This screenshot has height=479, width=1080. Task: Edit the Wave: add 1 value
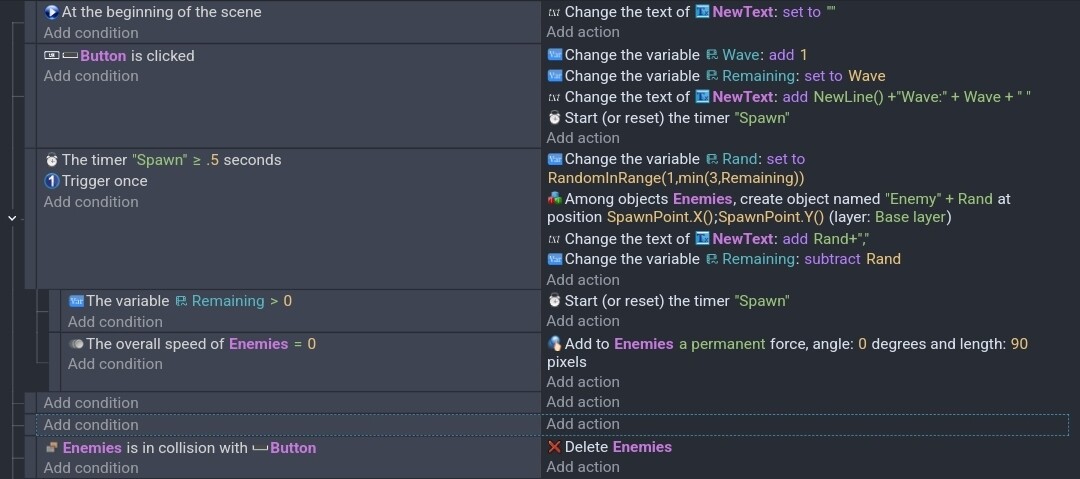tap(803, 54)
